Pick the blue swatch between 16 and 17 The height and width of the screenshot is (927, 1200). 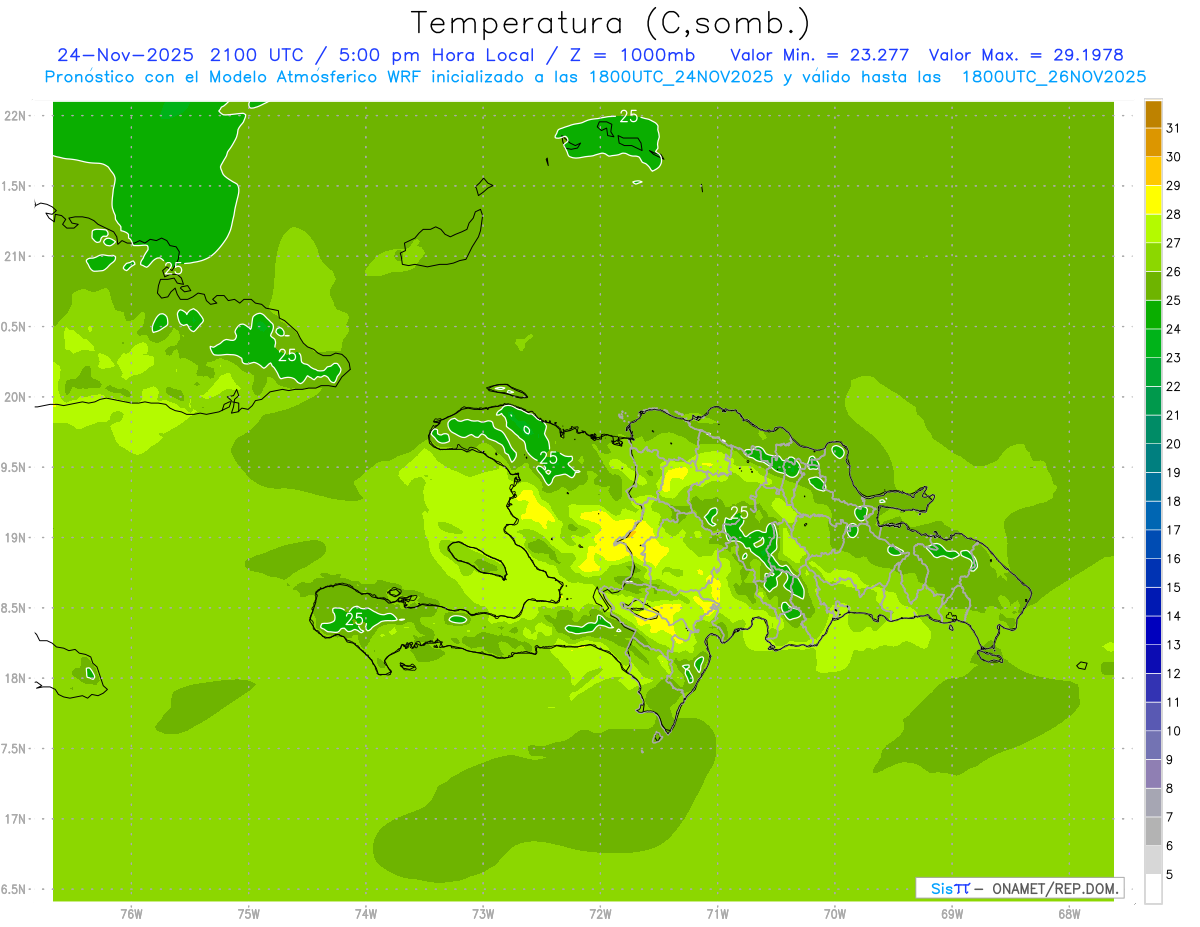point(1153,544)
